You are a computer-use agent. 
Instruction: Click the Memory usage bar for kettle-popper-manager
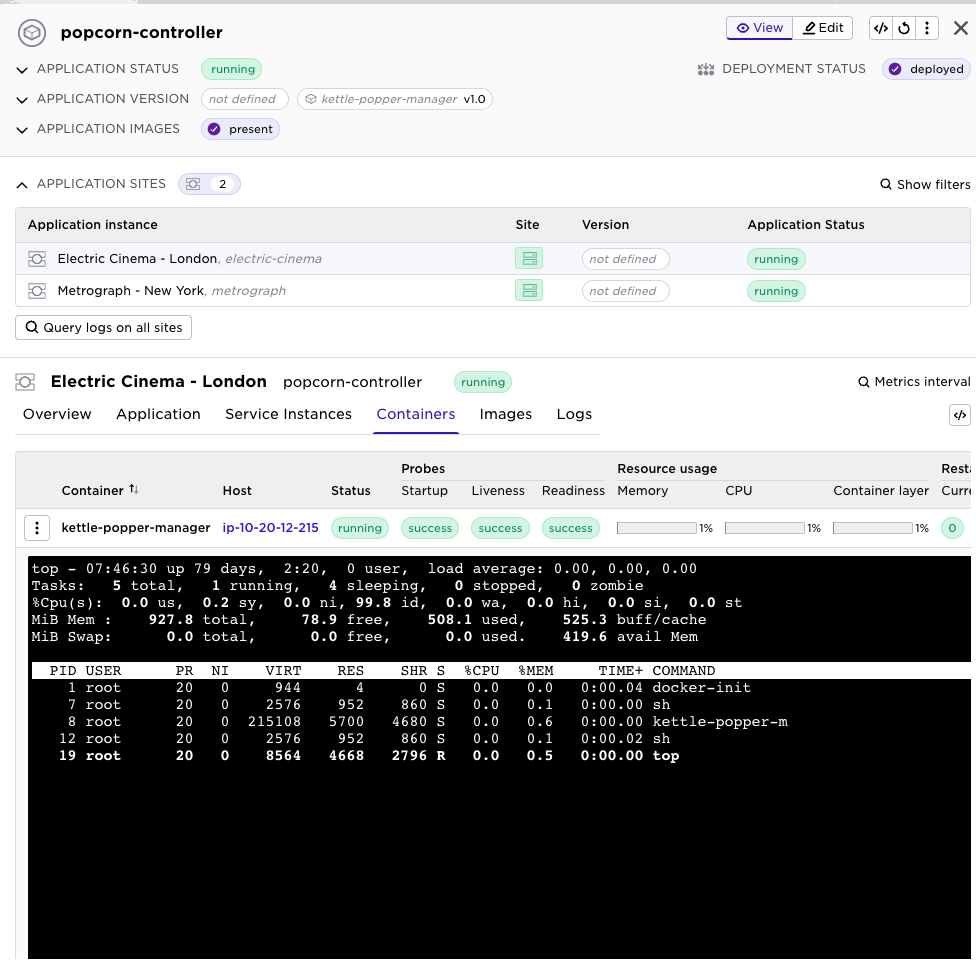click(656, 528)
